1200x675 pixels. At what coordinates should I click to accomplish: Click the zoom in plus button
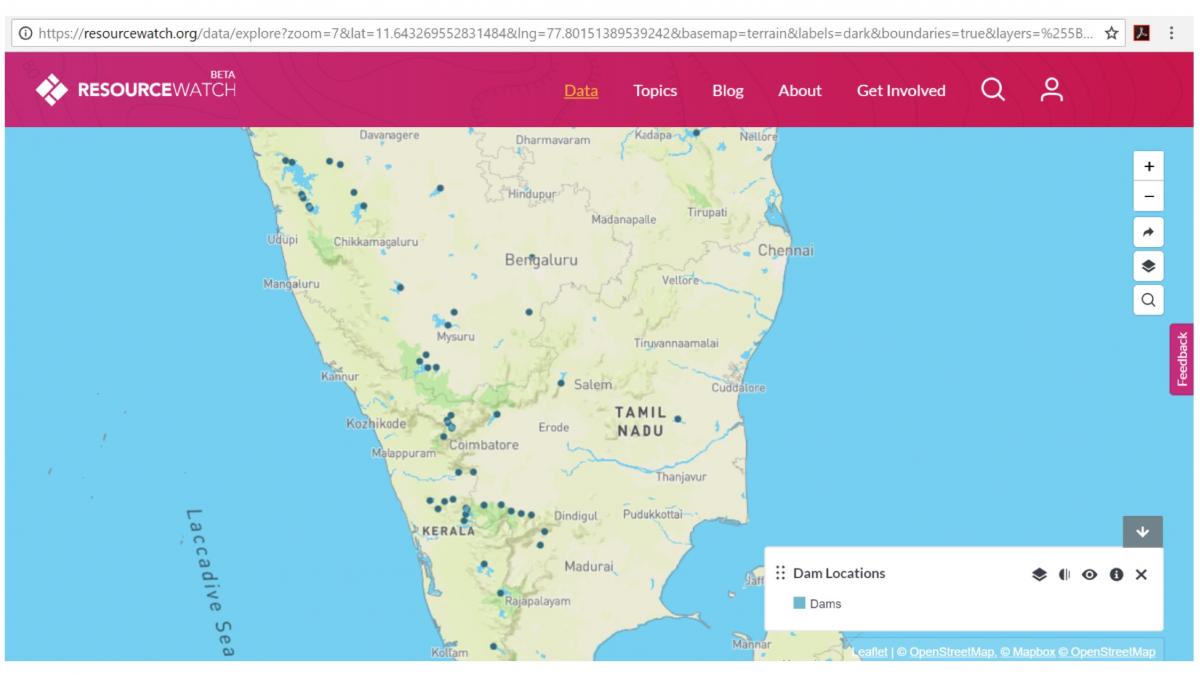click(1148, 166)
